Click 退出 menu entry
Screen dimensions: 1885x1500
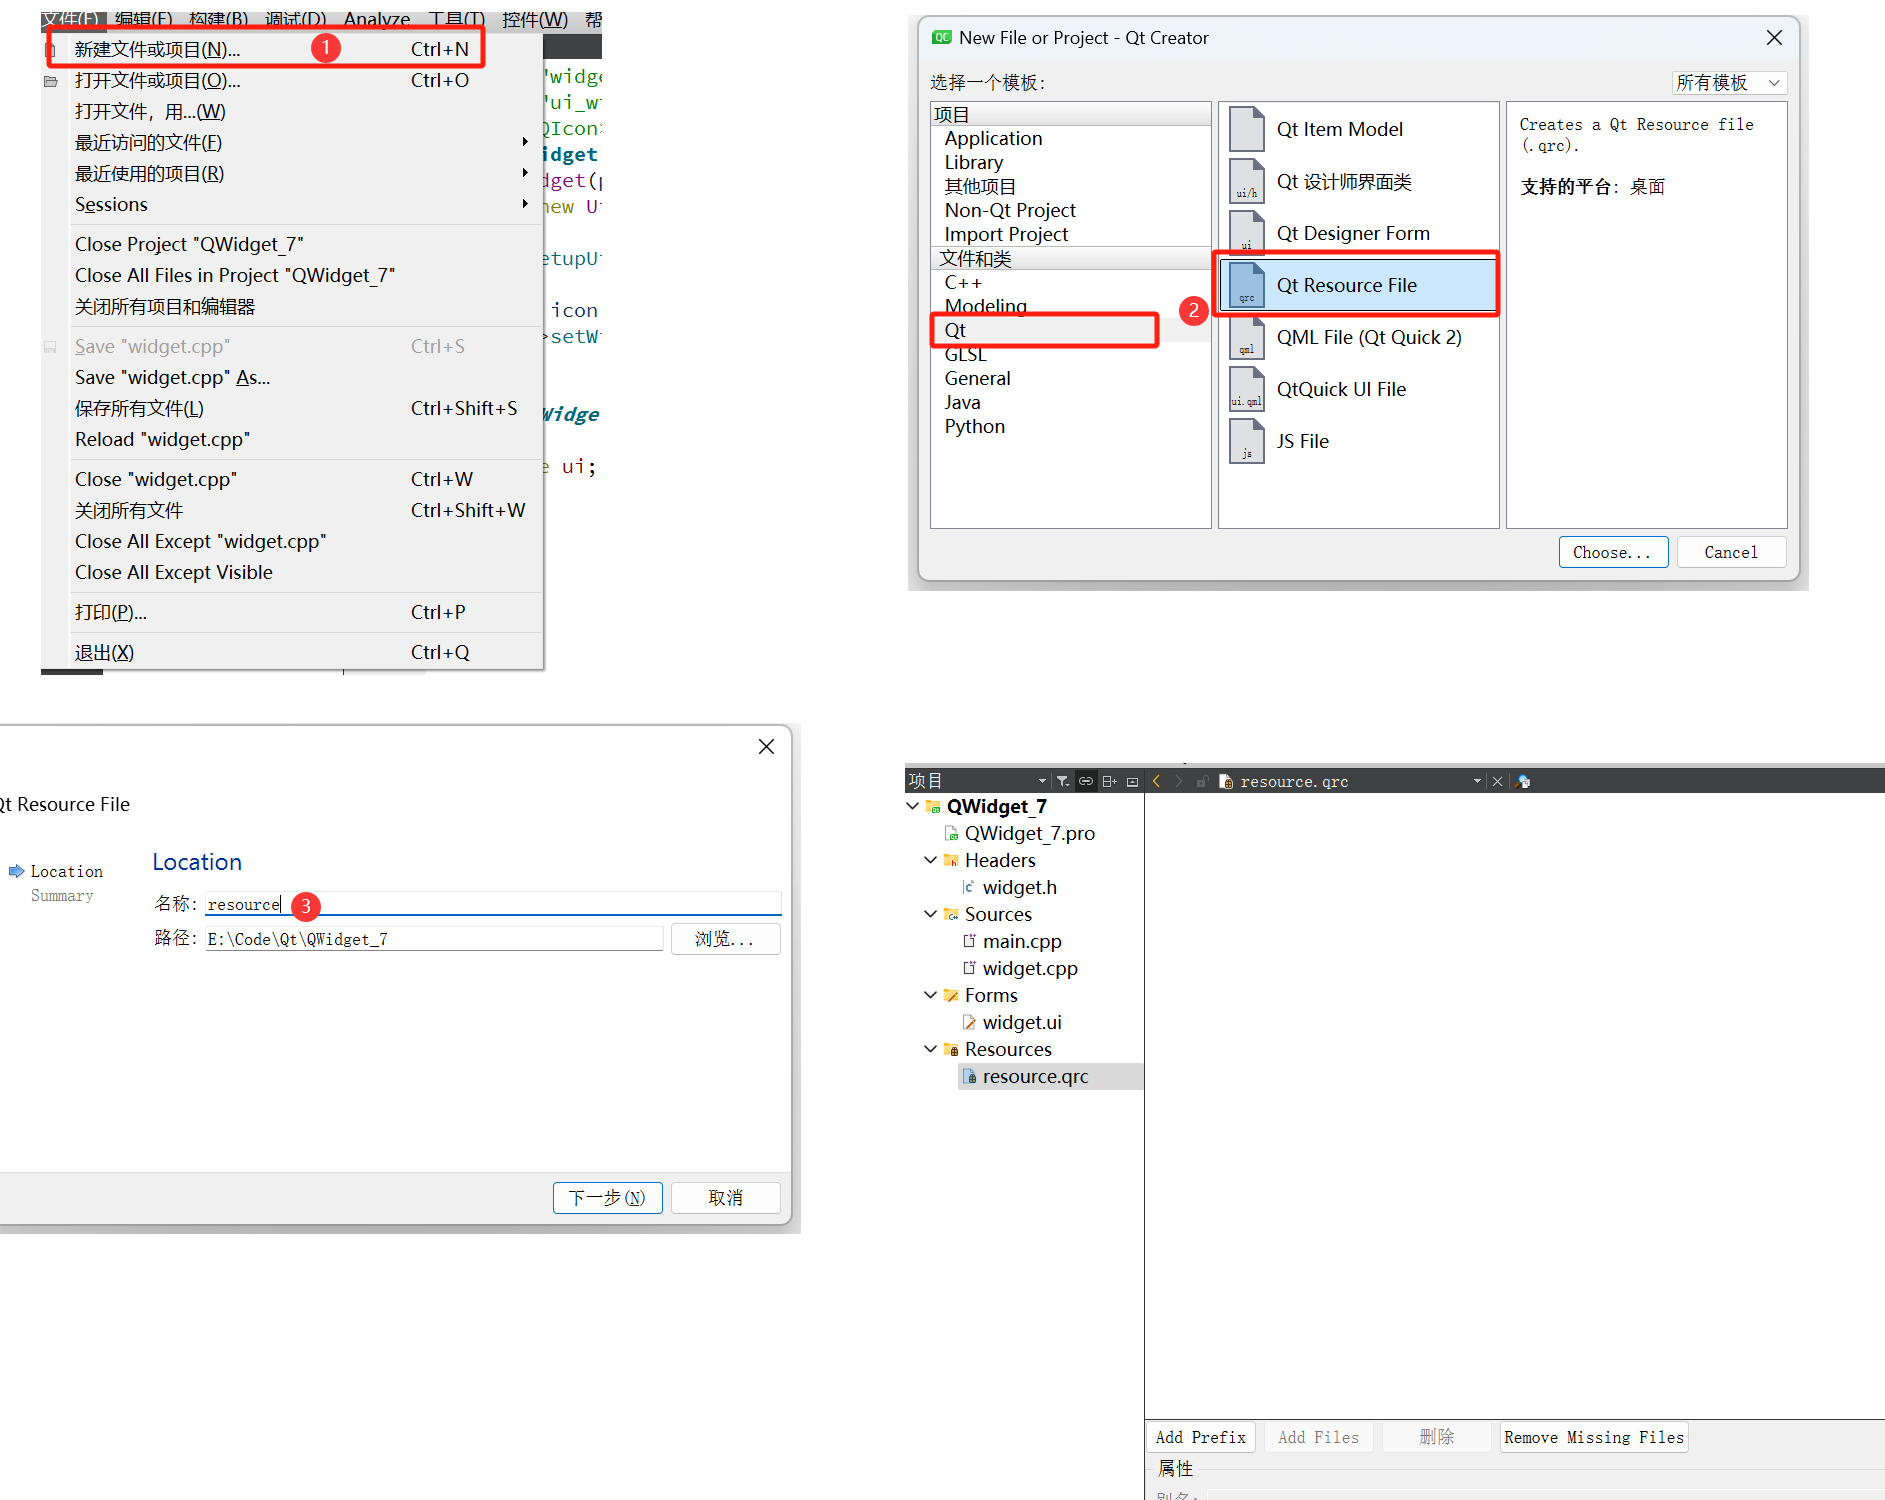tap(292, 652)
